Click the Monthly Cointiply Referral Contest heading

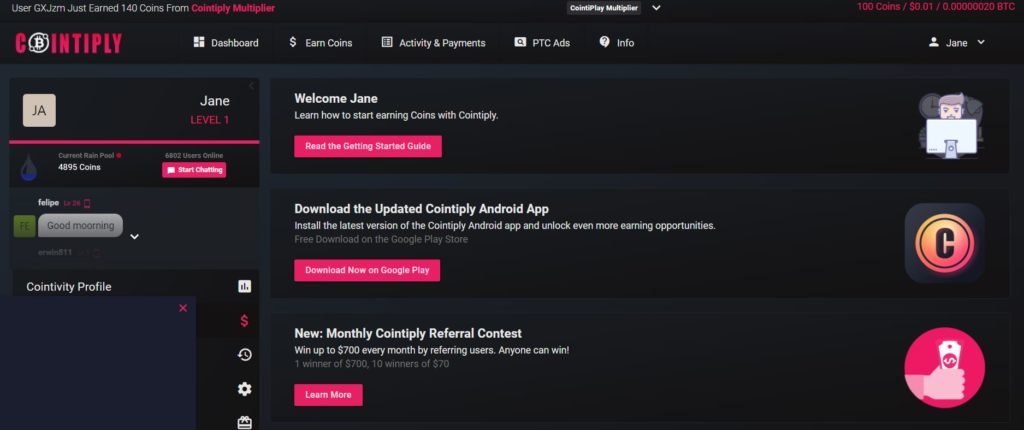click(x=408, y=333)
